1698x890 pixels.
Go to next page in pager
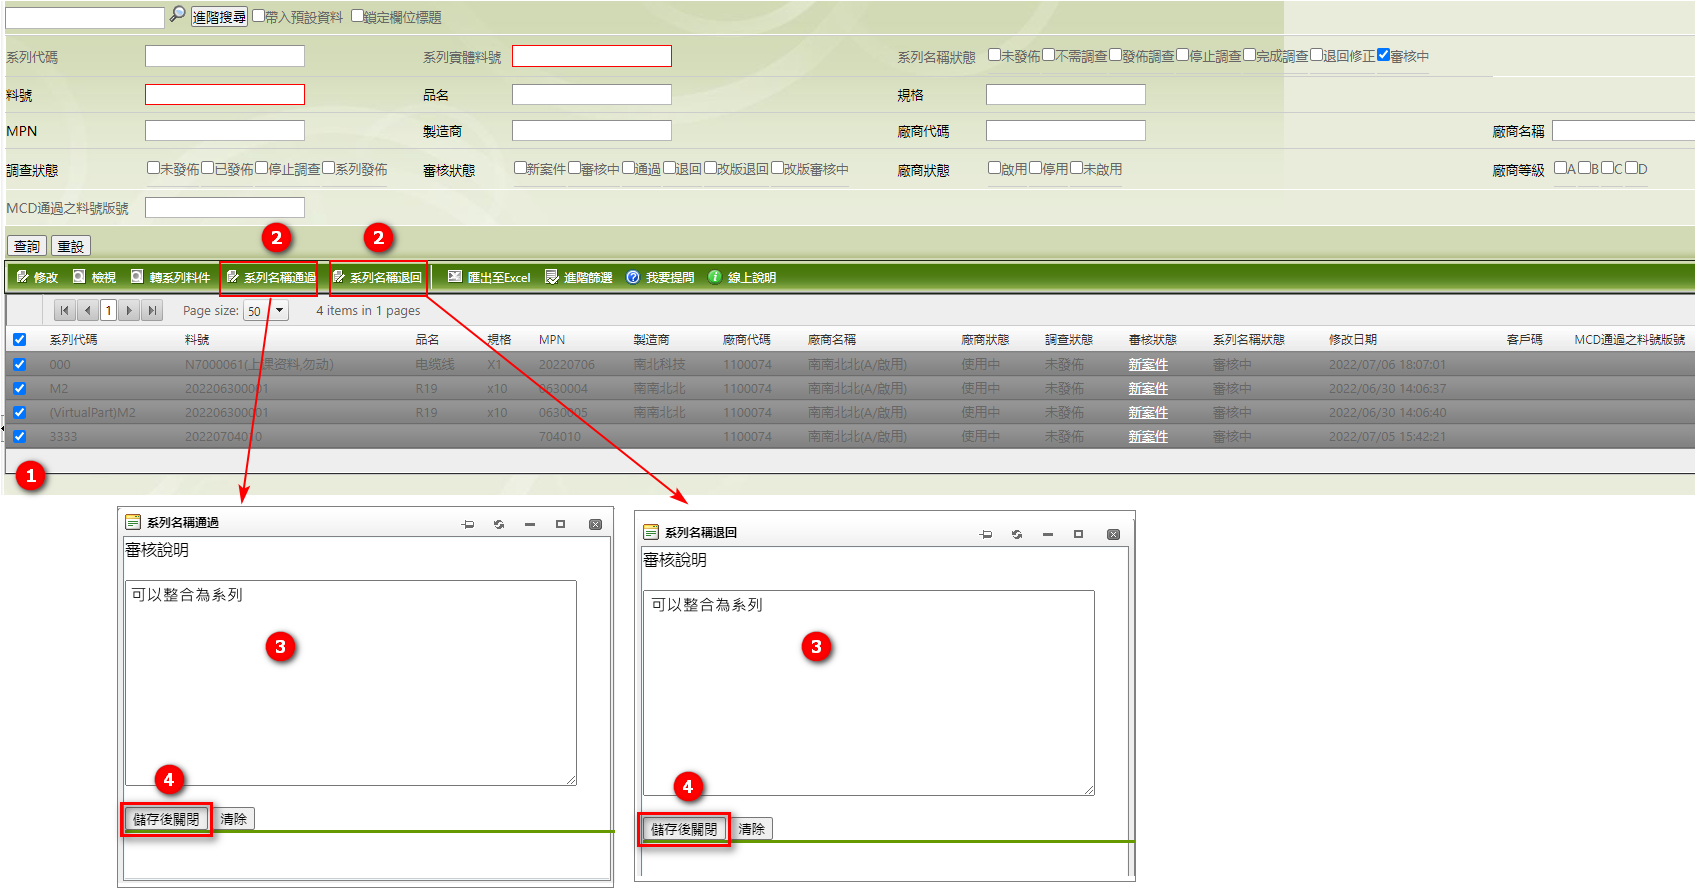tap(129, 310)
